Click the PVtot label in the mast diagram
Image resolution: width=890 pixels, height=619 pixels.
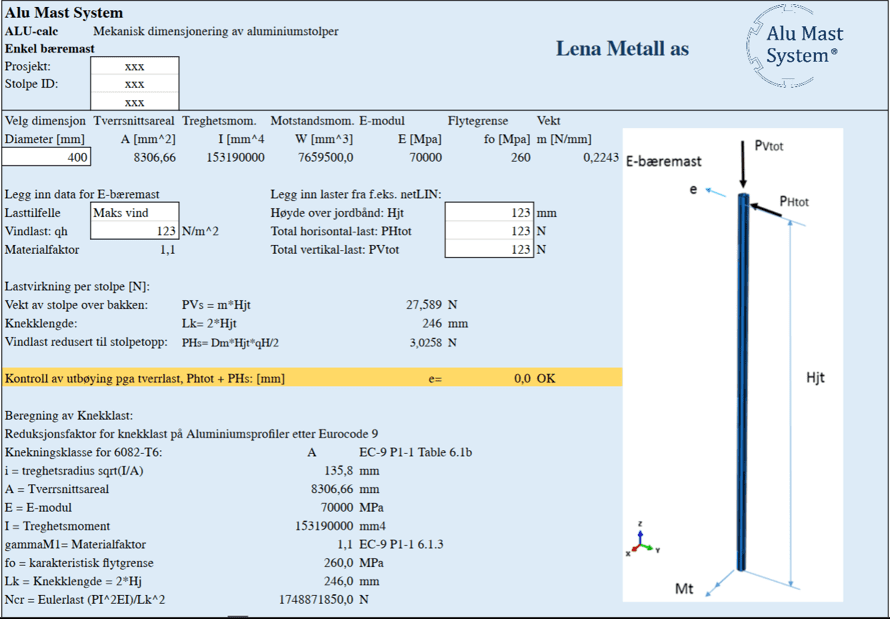click(x=769, y=146)
